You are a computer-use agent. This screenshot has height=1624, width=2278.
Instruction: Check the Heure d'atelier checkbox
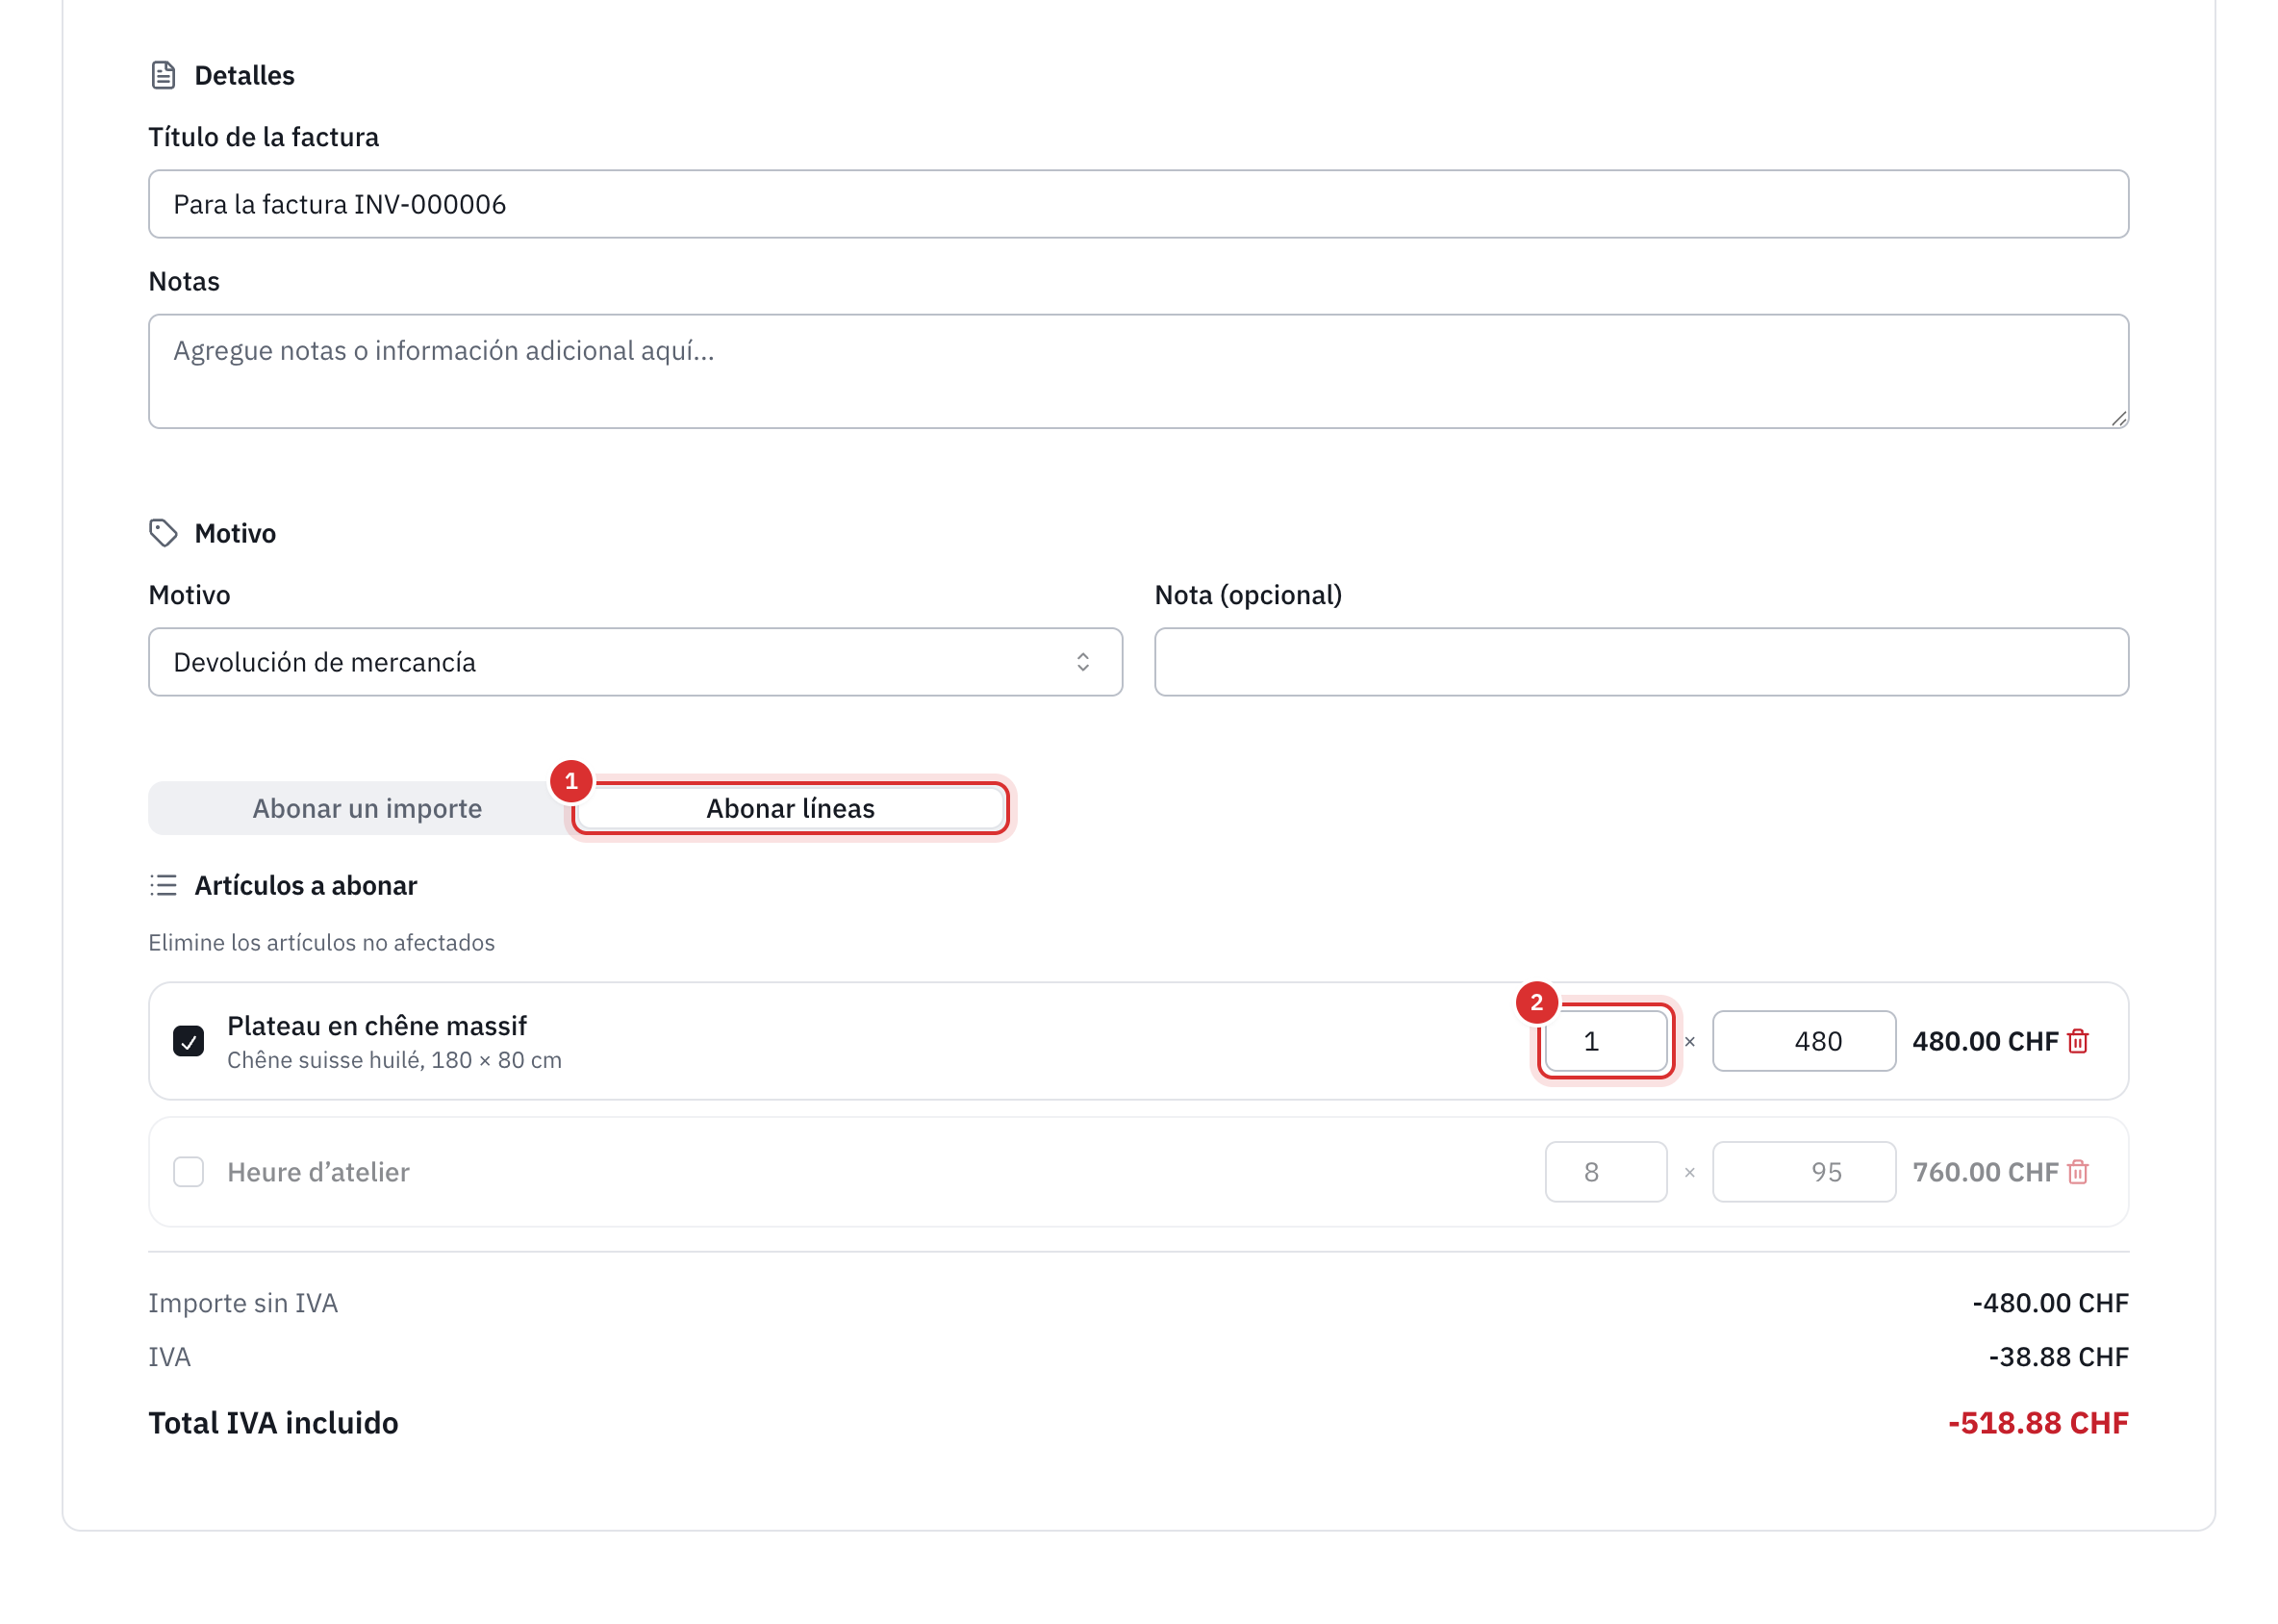point(188,1172)
